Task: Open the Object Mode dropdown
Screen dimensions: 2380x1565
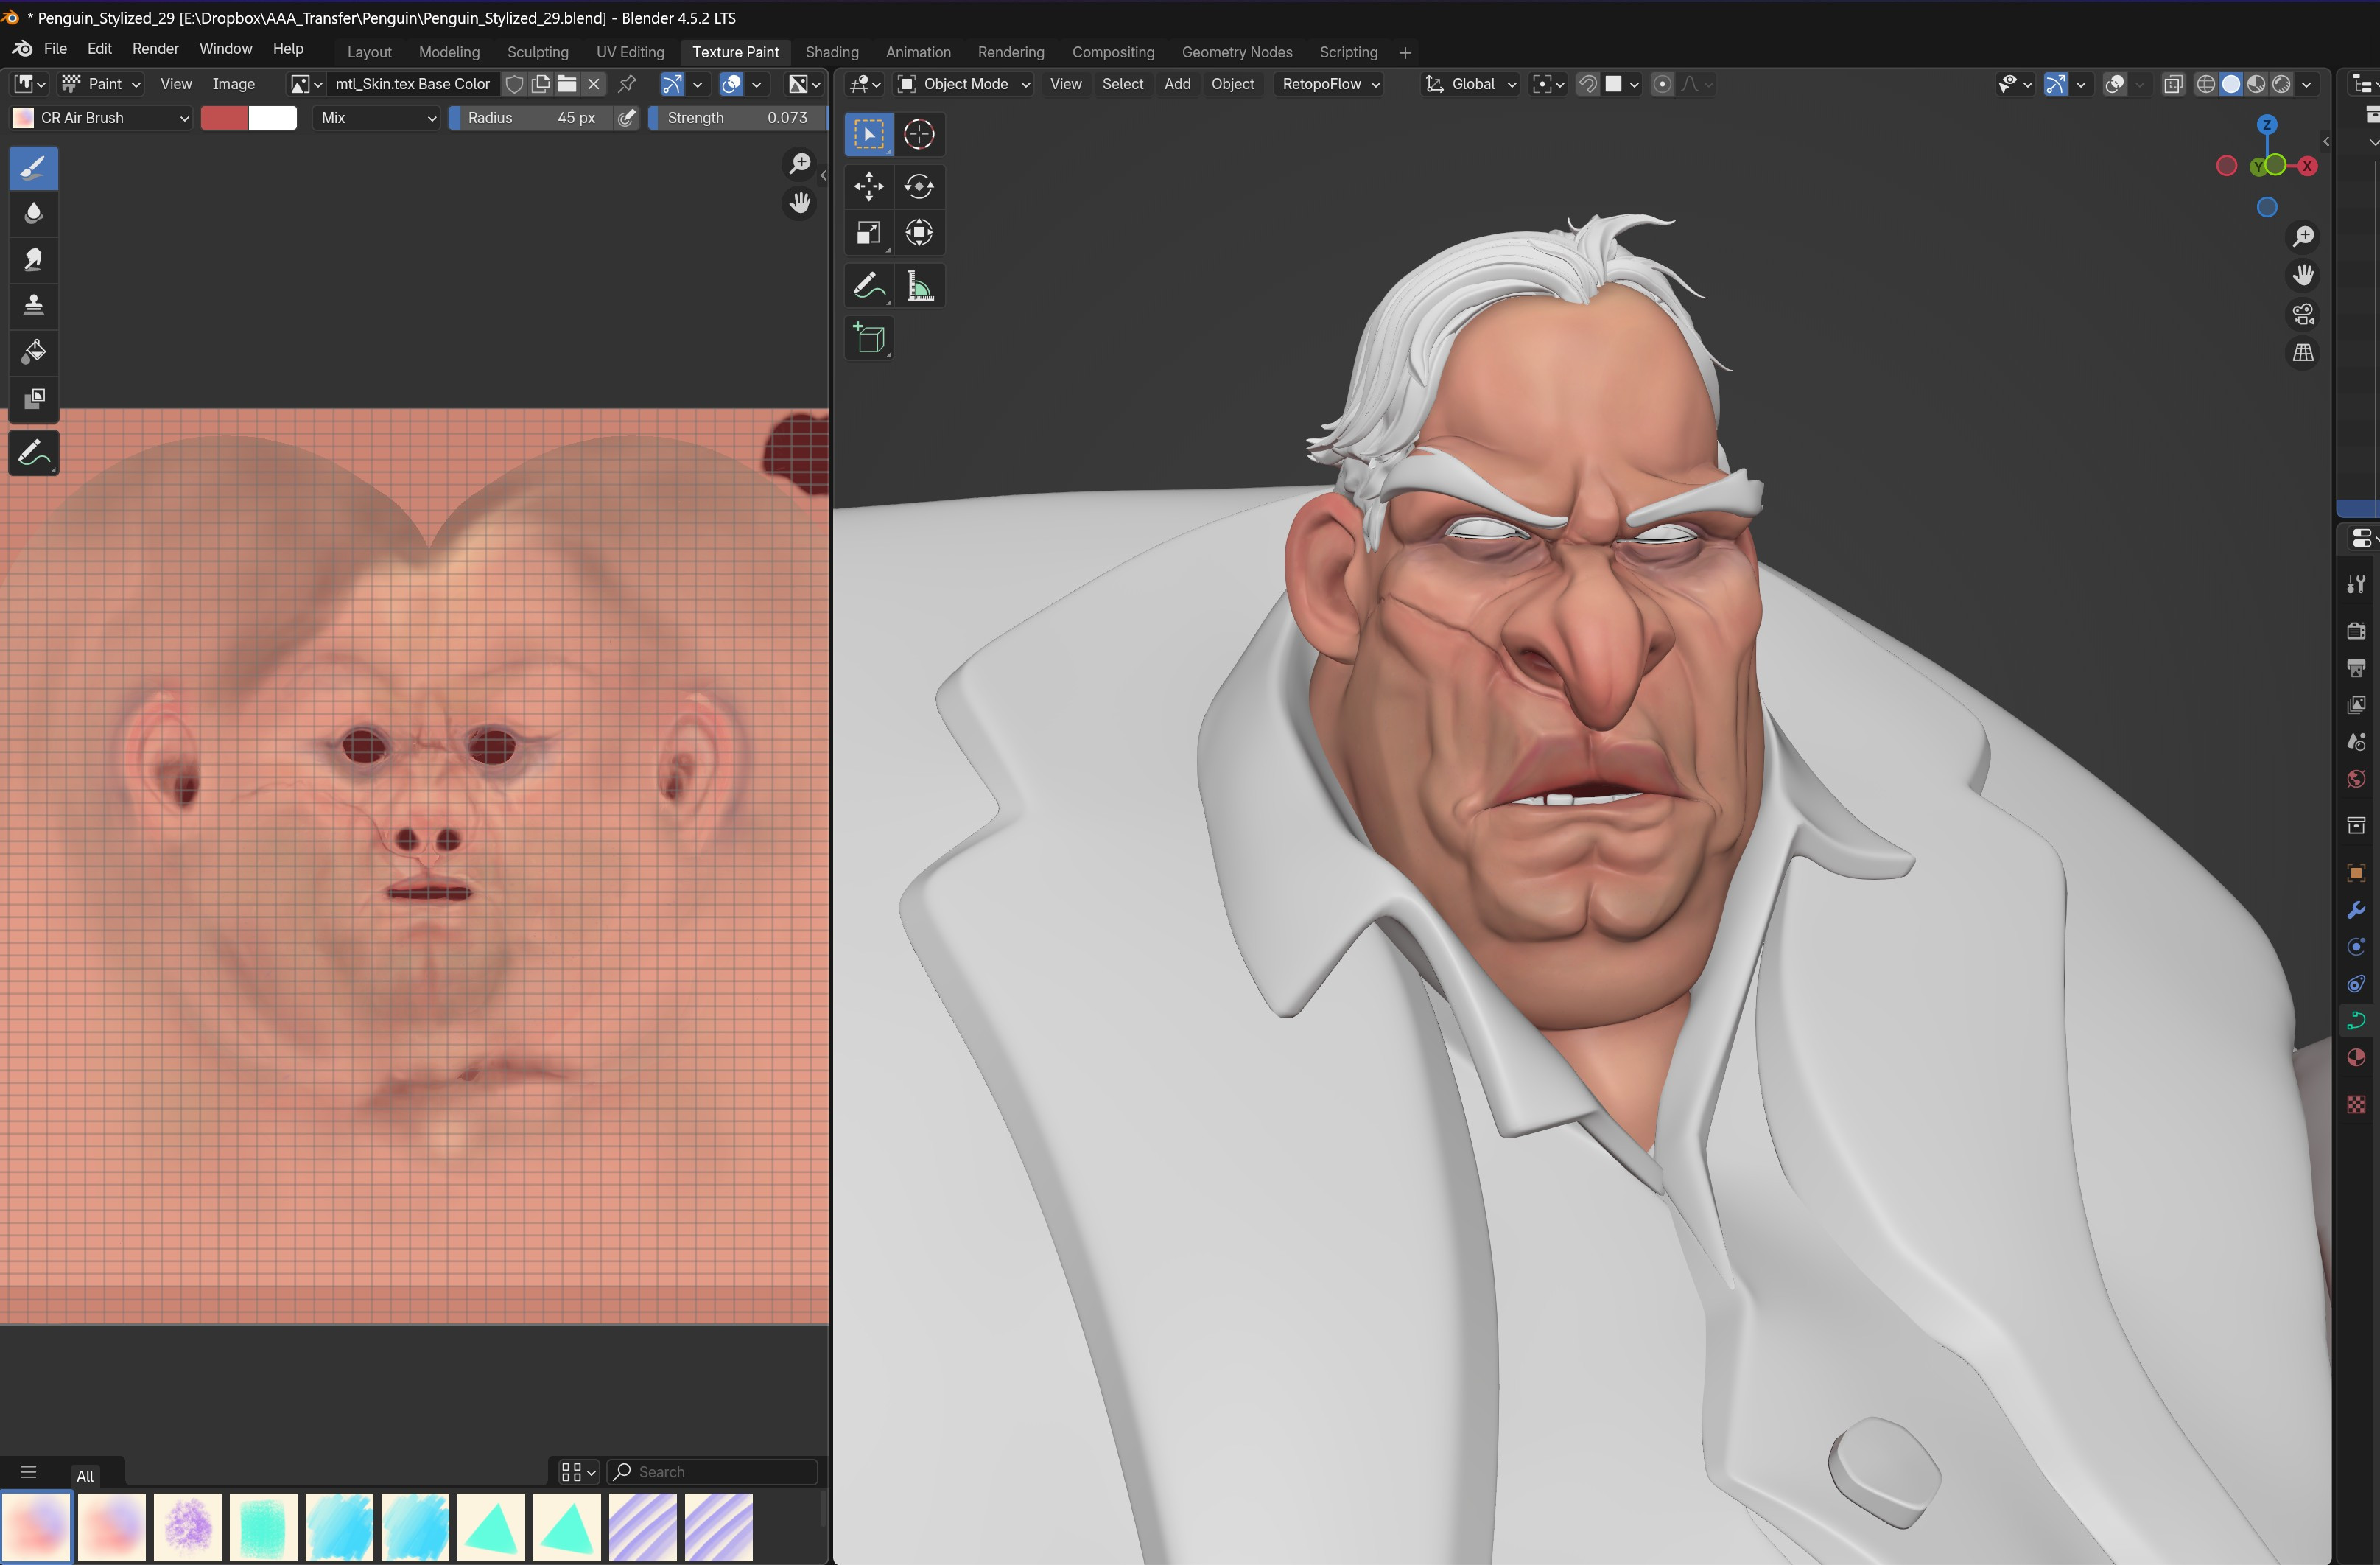Action: coord(962,84)
